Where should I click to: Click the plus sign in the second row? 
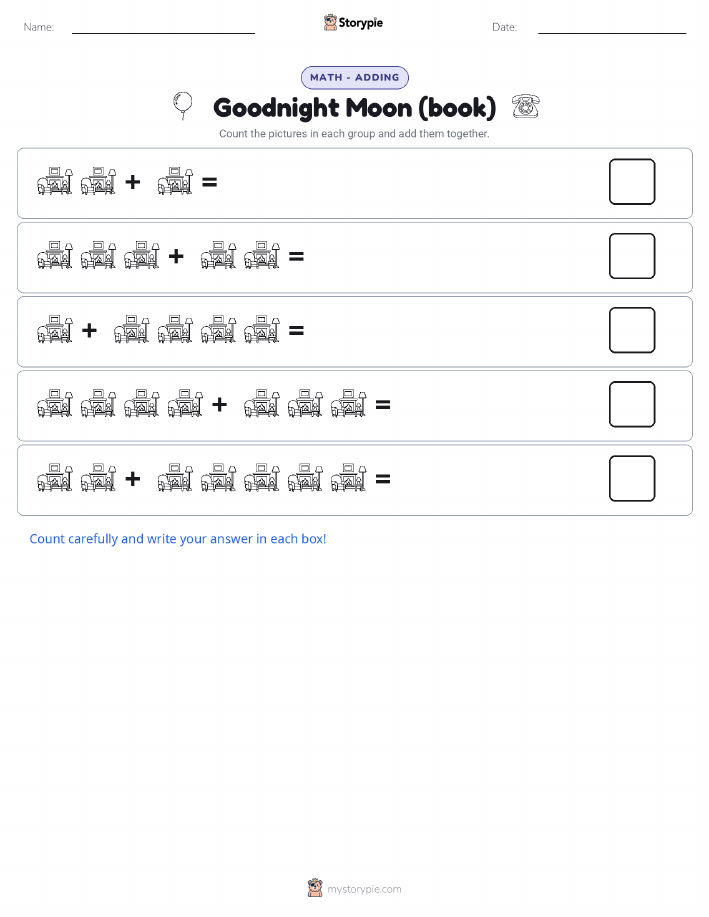[x=176, y=256]
